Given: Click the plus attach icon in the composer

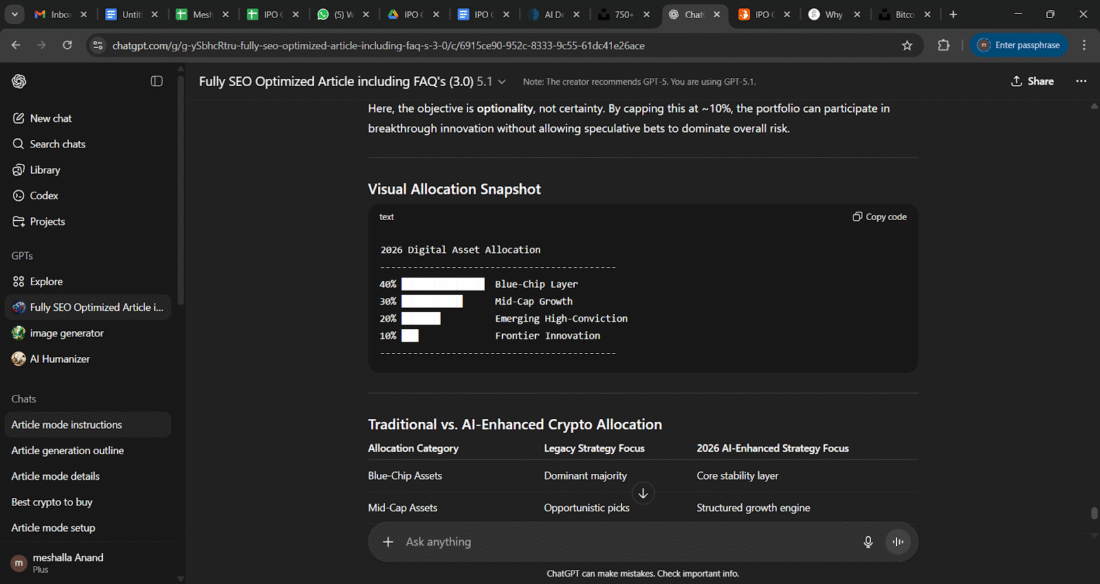Looking at the screenshot, I should tap(388, 542).
